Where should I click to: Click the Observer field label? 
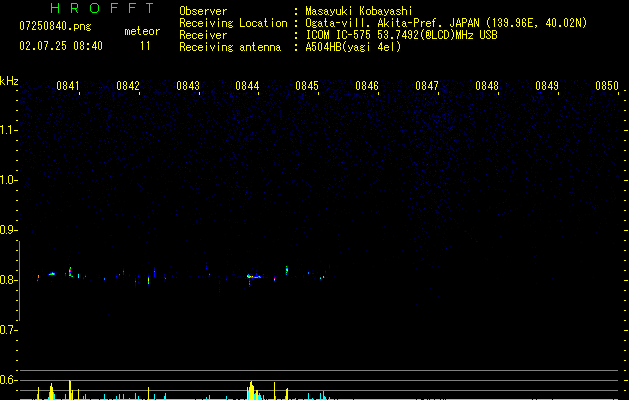tap(203, 11)
